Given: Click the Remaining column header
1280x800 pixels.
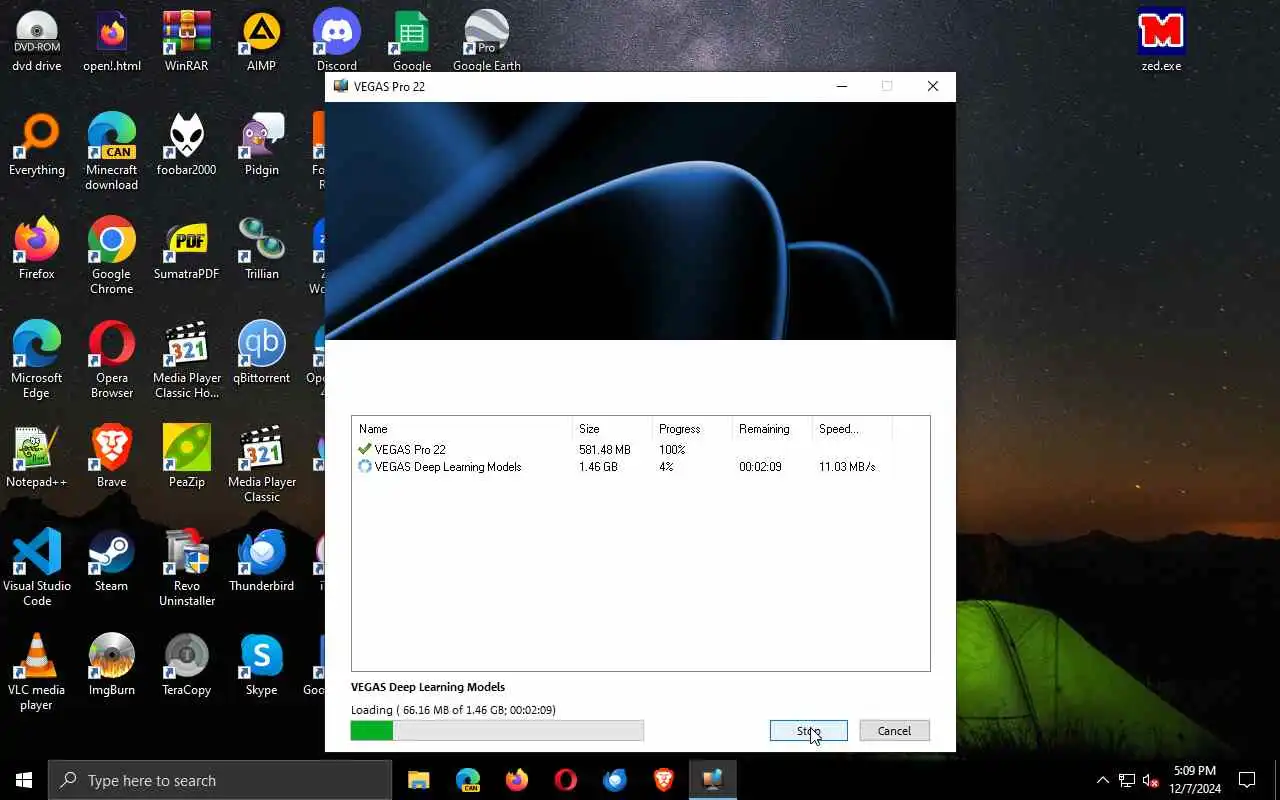Looking at the screenshot, I should tap(772, 429).
